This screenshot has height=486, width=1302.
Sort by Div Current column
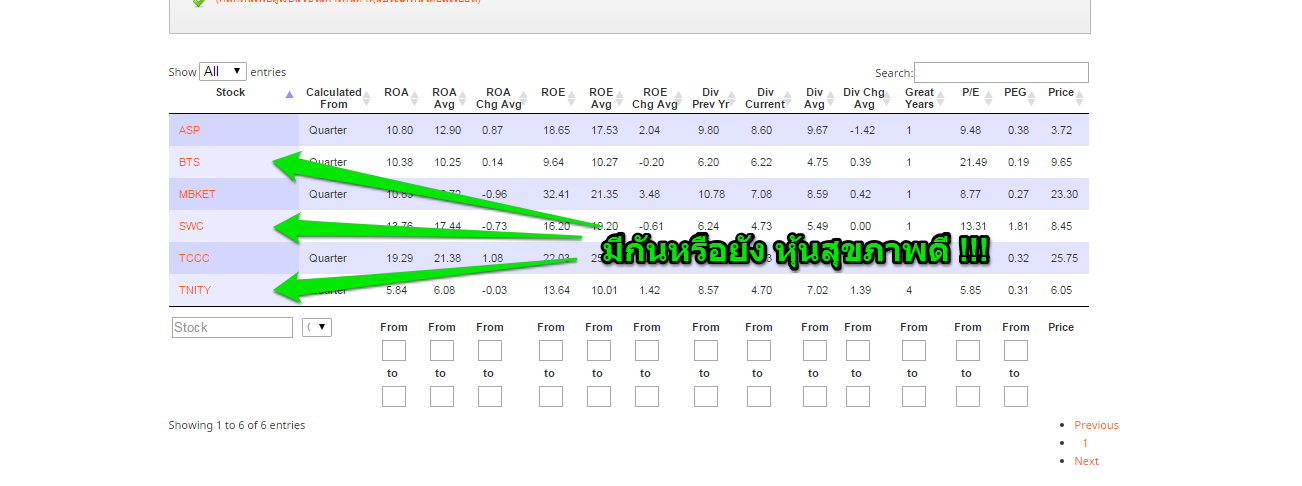click(x=769, y=98)
